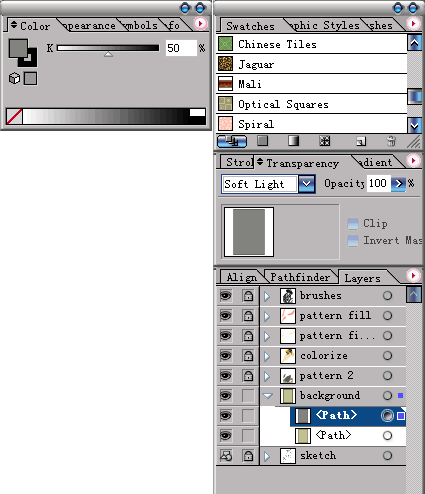
Task: Hide the brushes layer
Action: click(226, 296)
